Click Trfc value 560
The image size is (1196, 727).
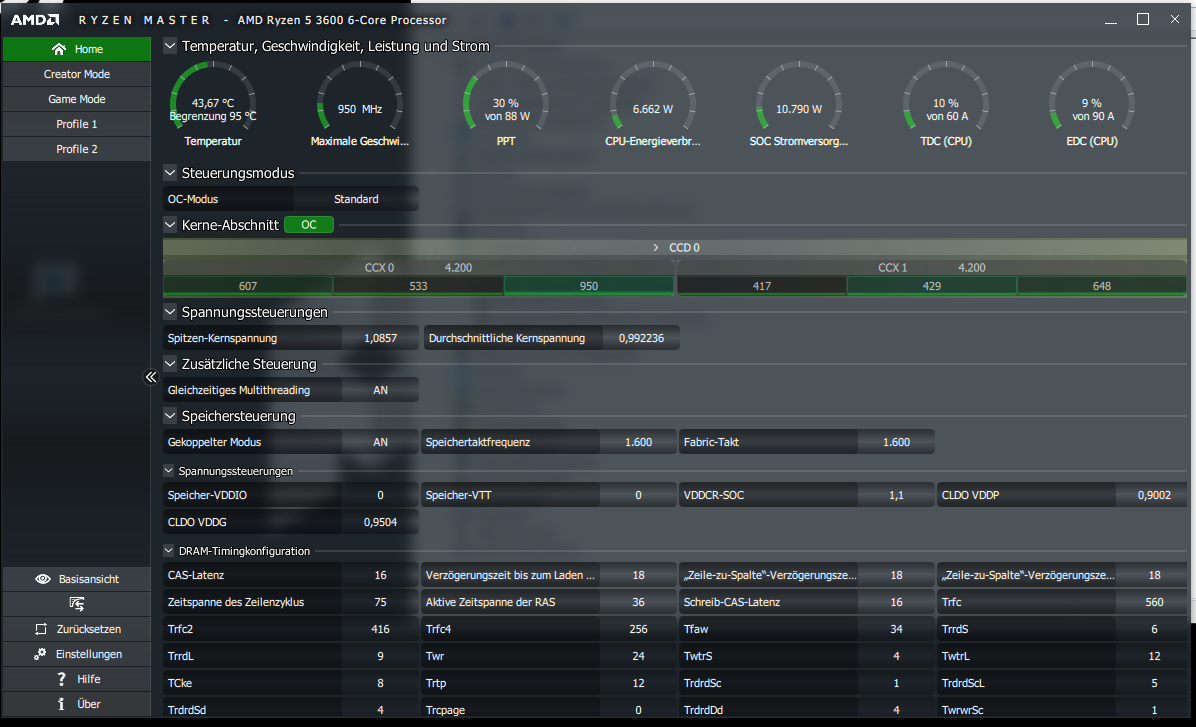(x=1154, y=603)
